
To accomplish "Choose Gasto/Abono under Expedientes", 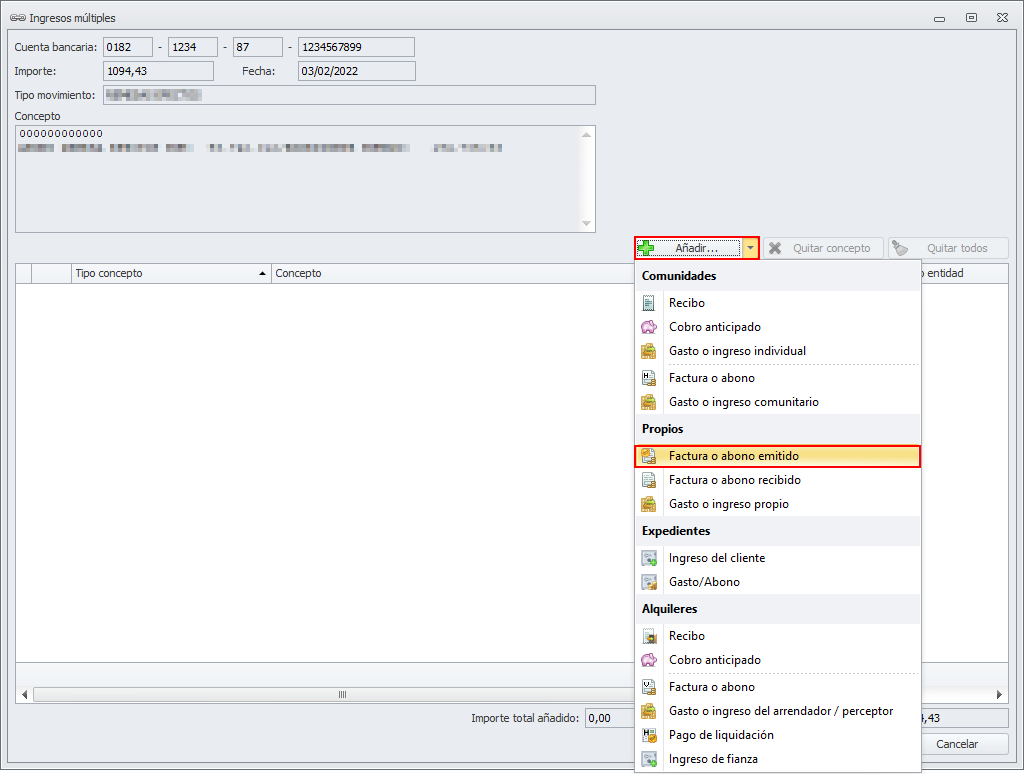I will click(778, 582).
